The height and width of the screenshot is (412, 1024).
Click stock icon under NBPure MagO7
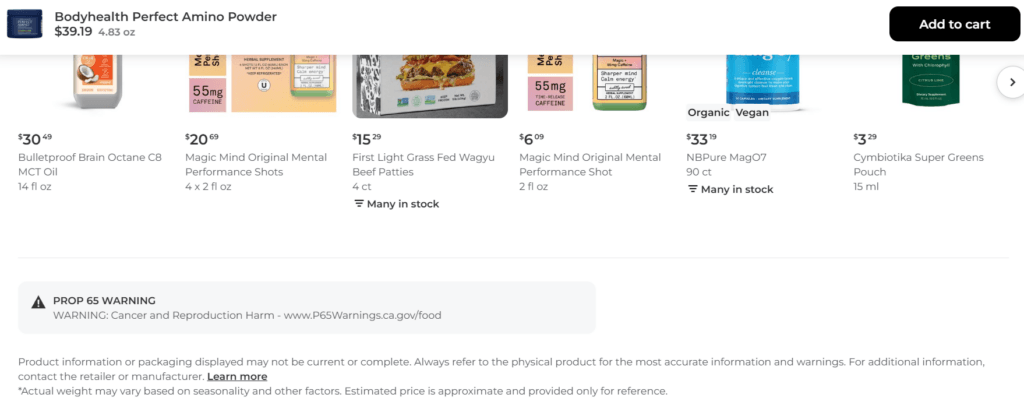693,189
